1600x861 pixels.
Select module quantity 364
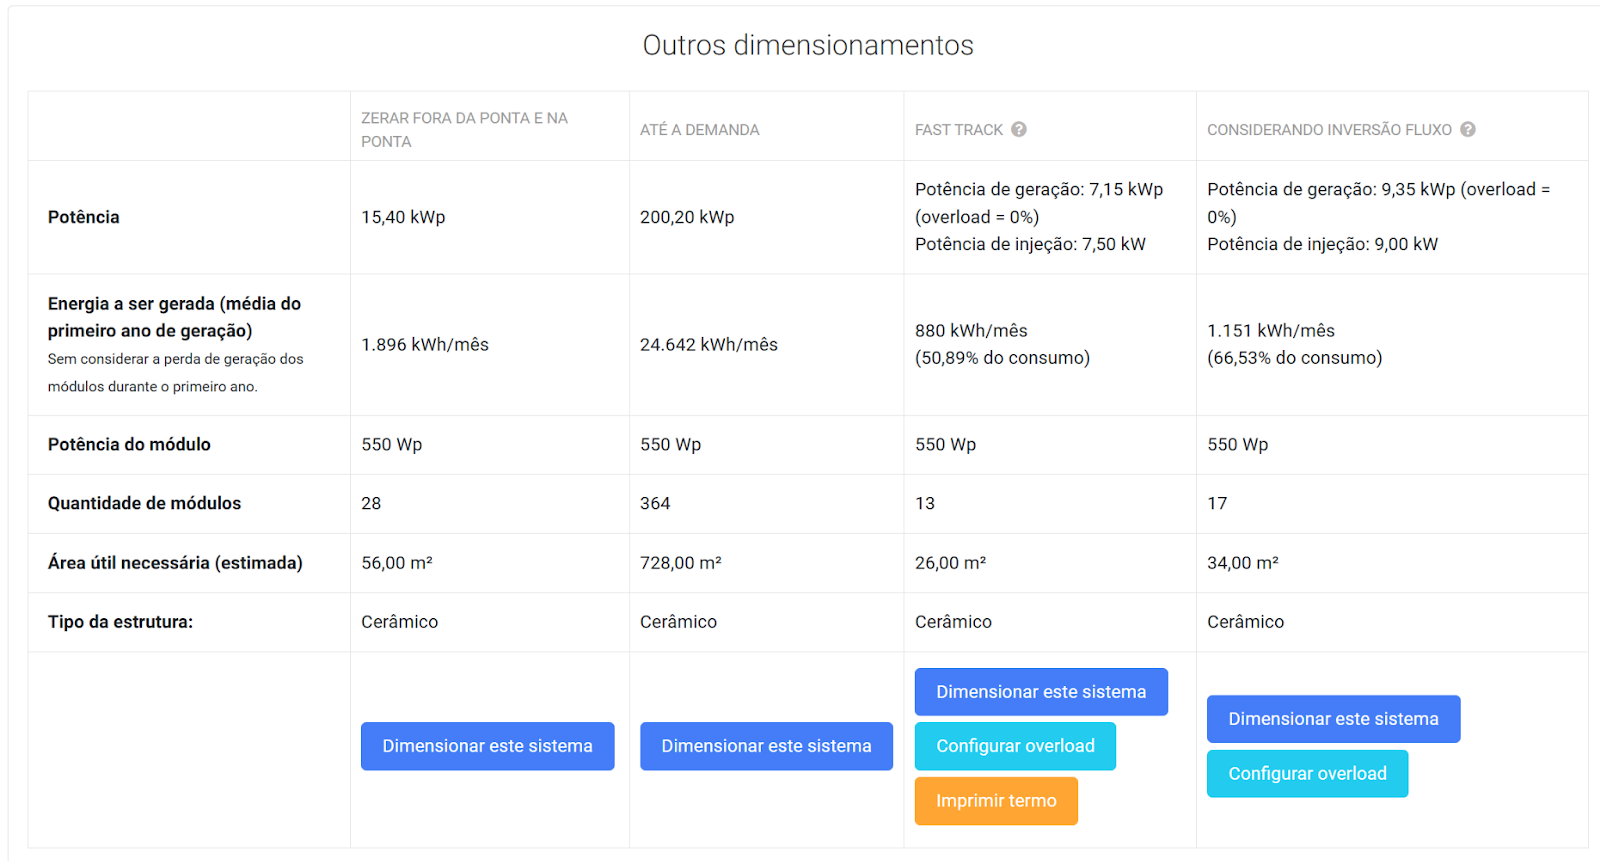[655, 504]
